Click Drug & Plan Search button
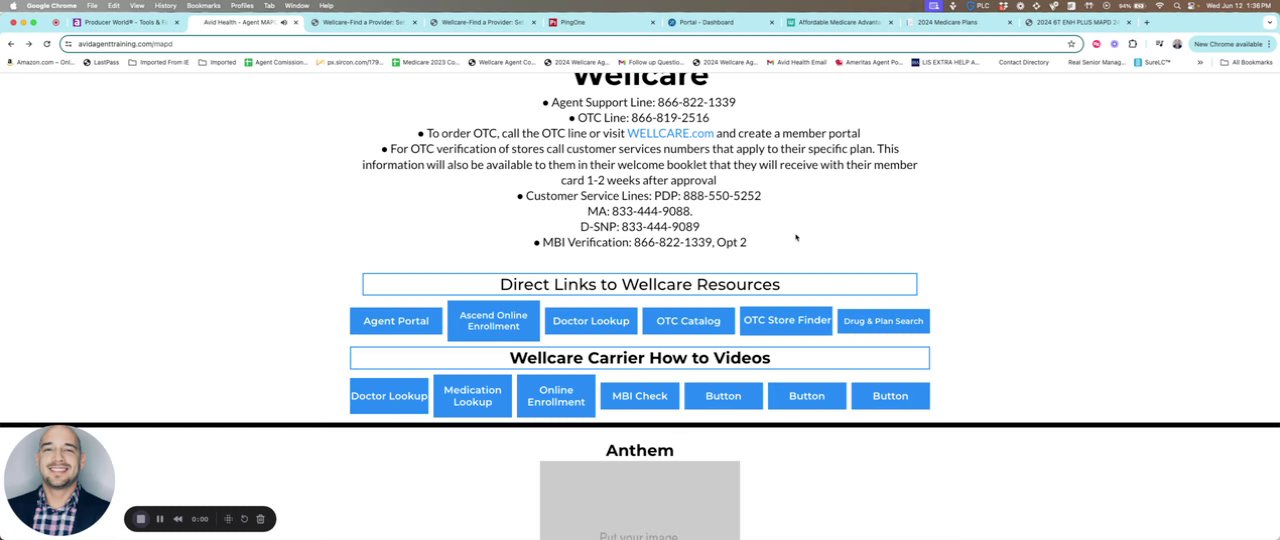This screenshot has width=1280, height=540. (883, 321)
